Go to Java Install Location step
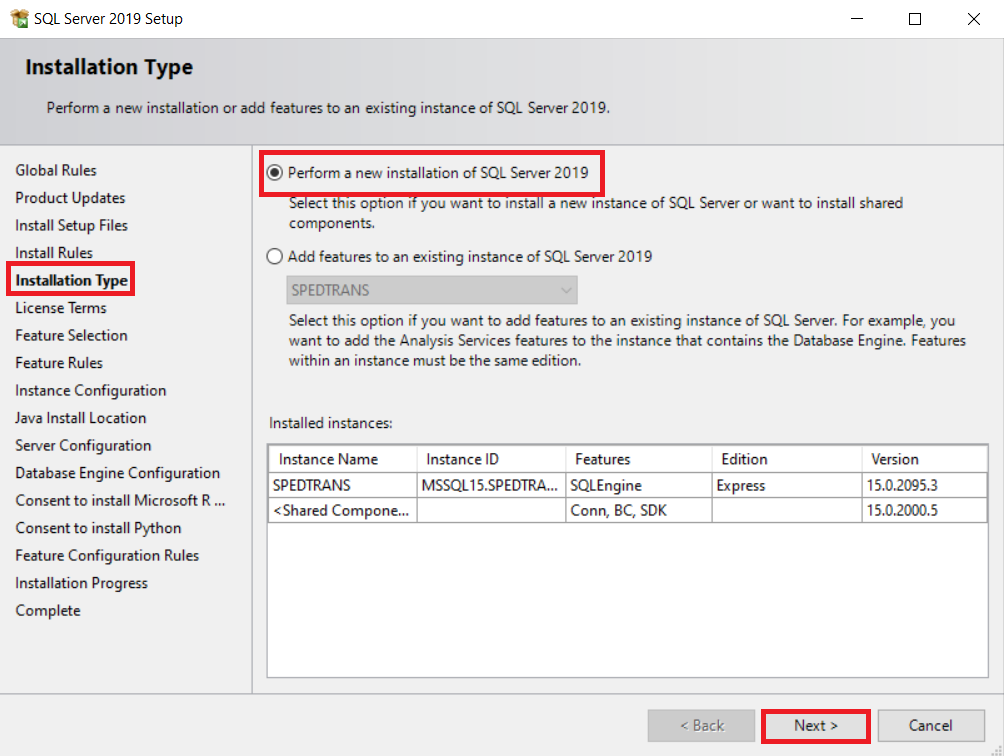The width and height of the screenshot is (1004, 756). click(81, 418)
